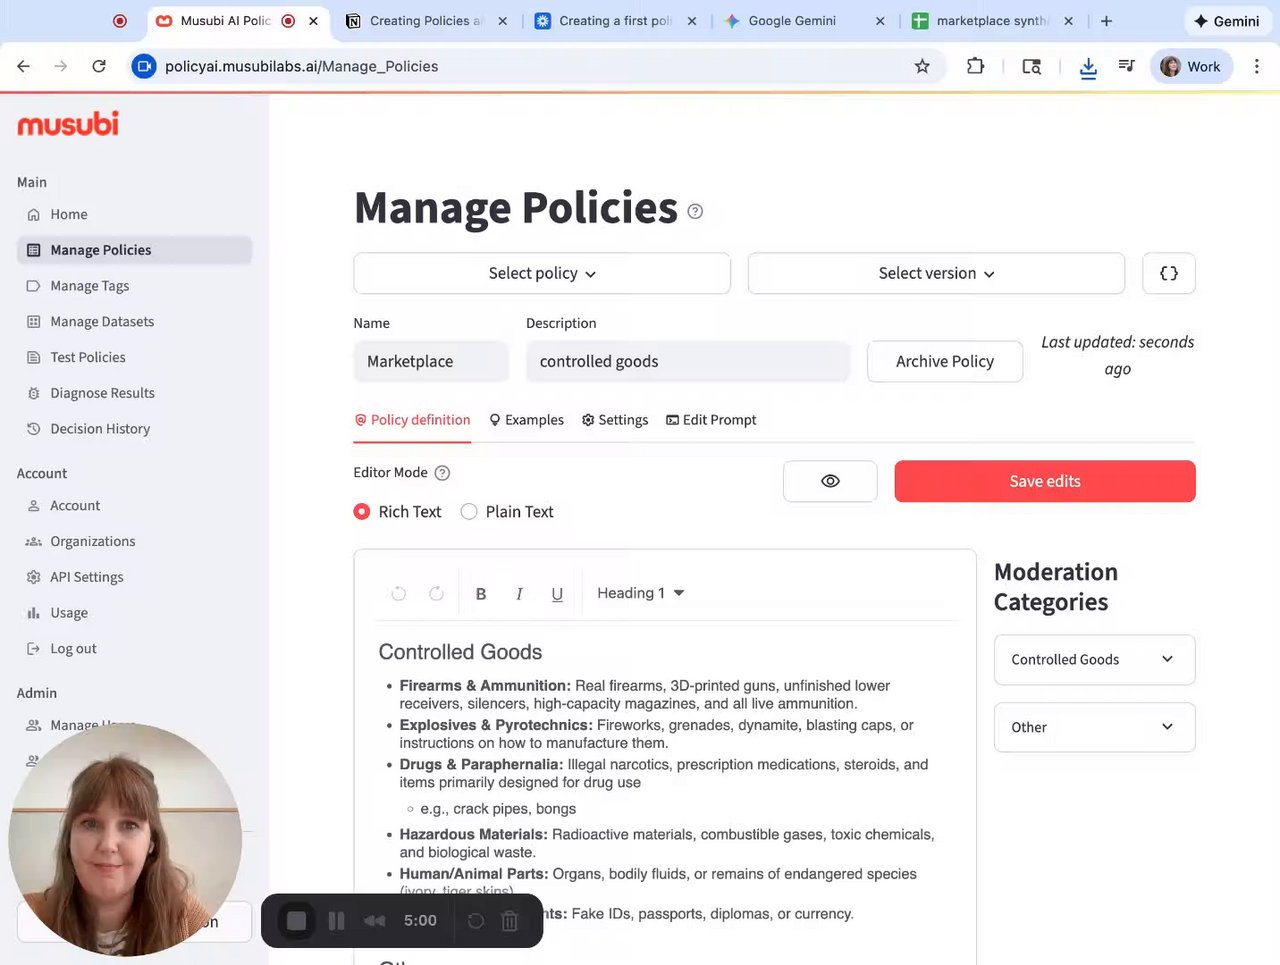Open the Heading 1 style dropdown

[x=641, y=593]
